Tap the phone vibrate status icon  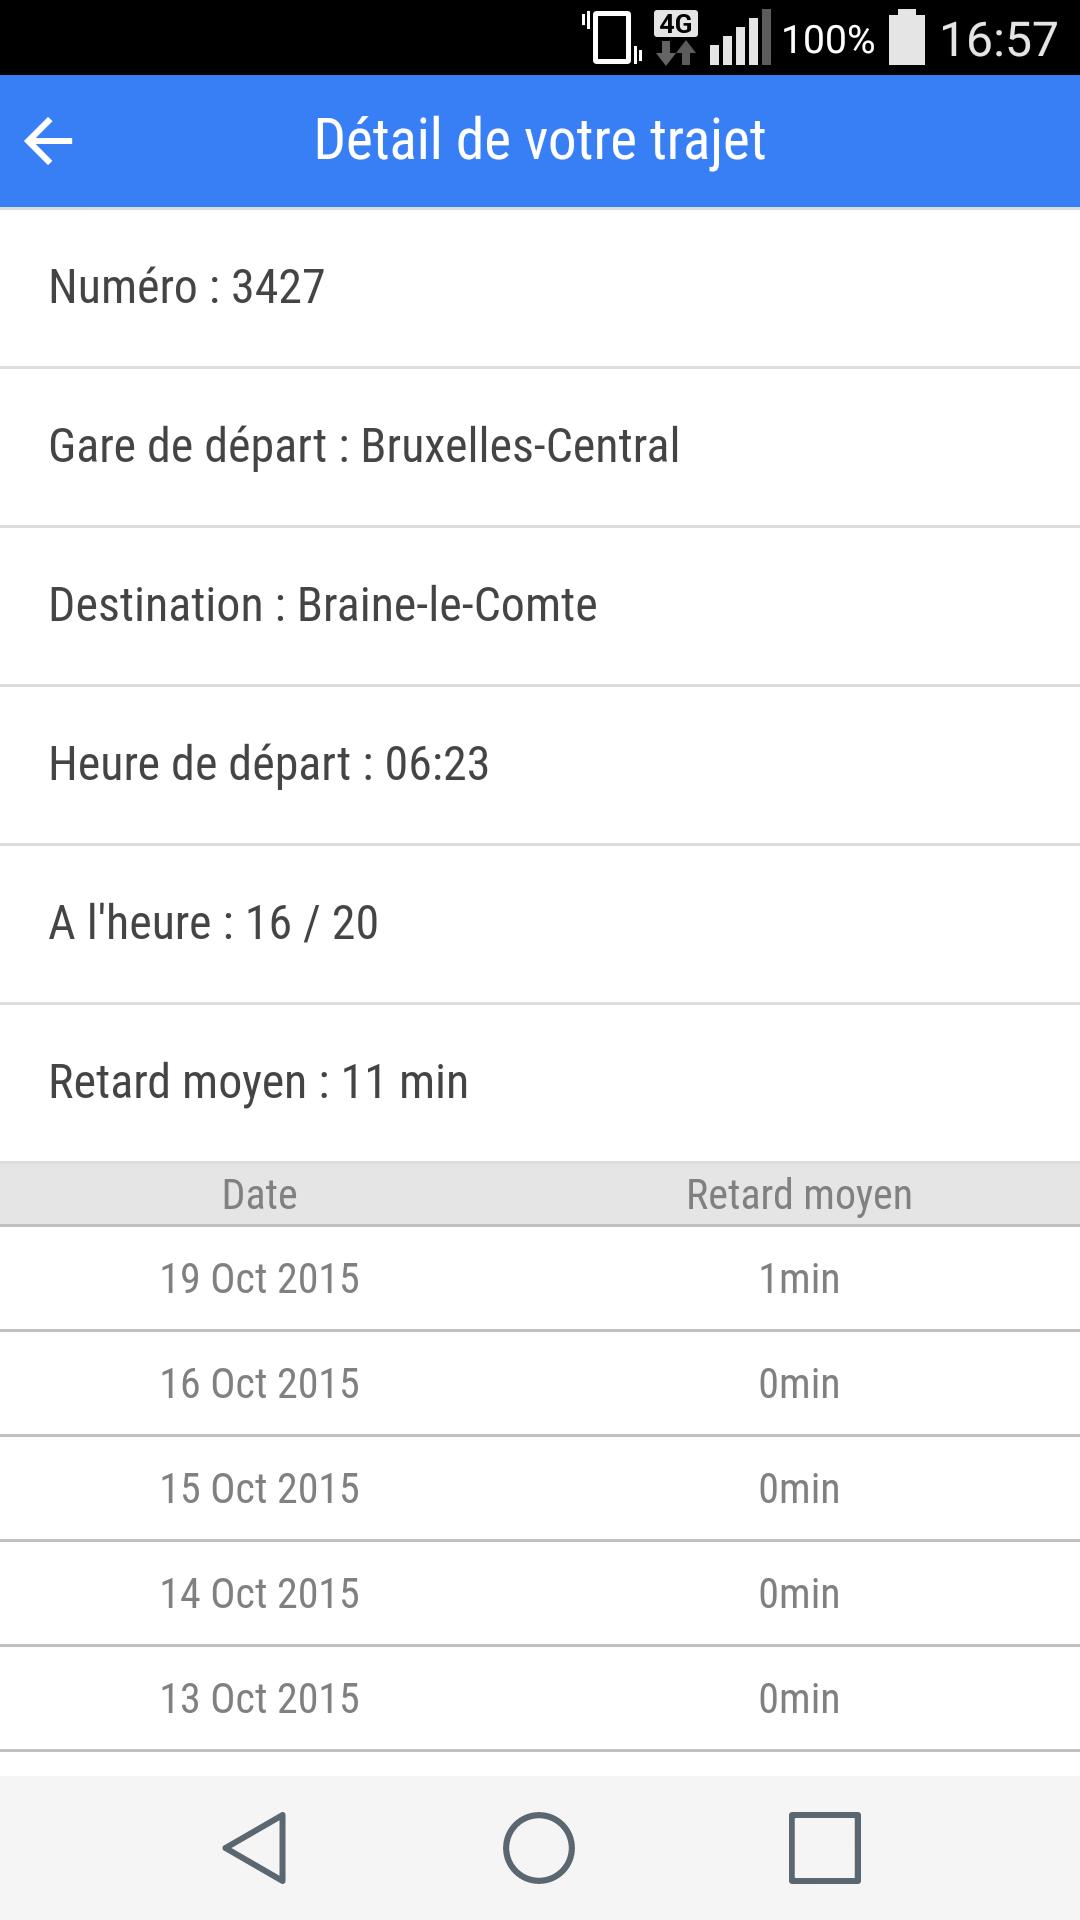(x=612, y=38)
